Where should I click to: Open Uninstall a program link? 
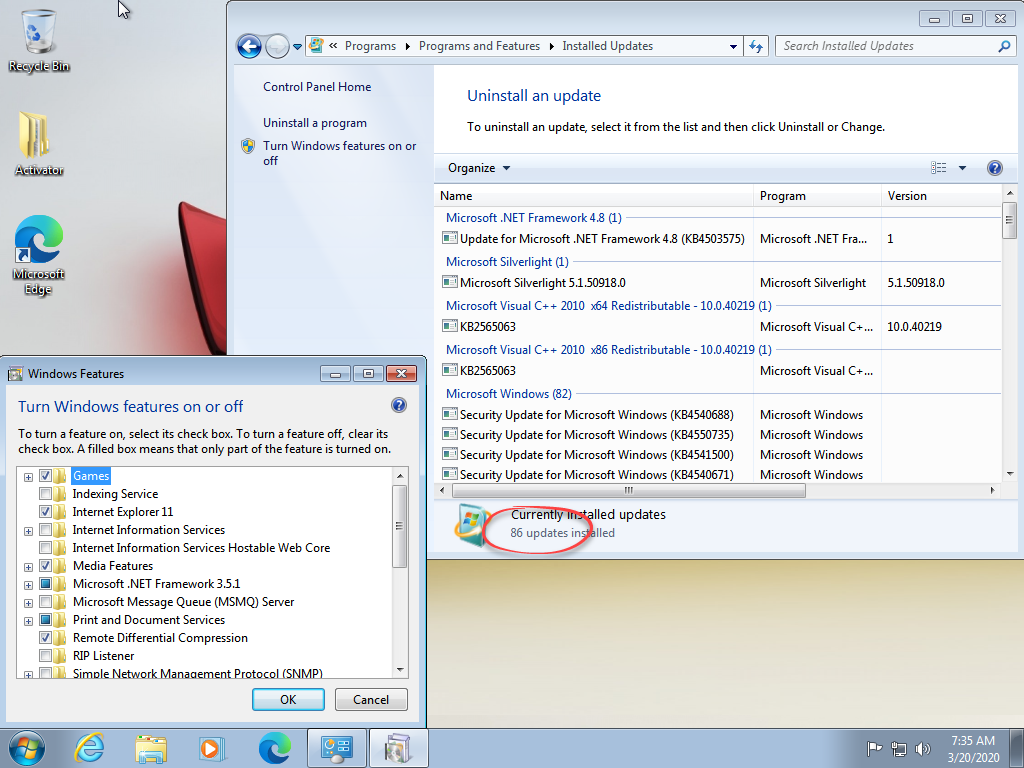point(315,123)
